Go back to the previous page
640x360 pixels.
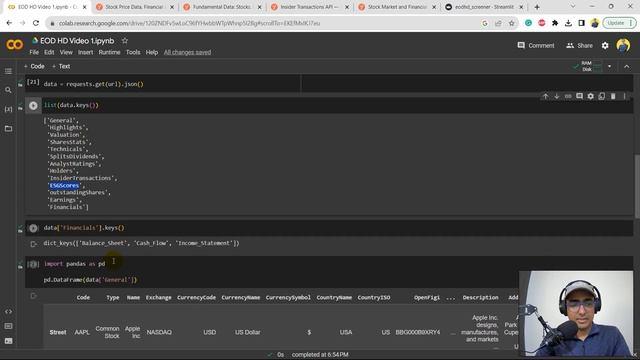[x=9, y=23]
